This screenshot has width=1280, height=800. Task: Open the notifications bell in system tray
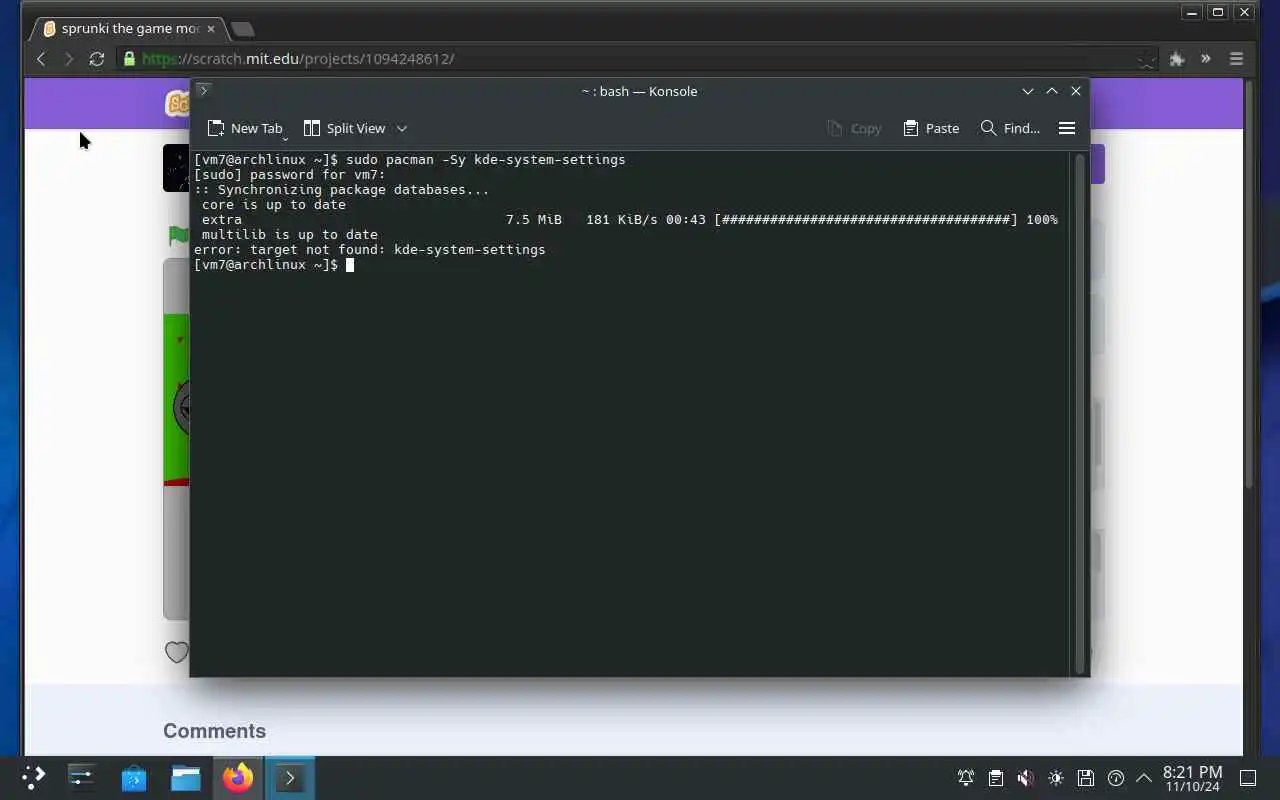(966, 778)
